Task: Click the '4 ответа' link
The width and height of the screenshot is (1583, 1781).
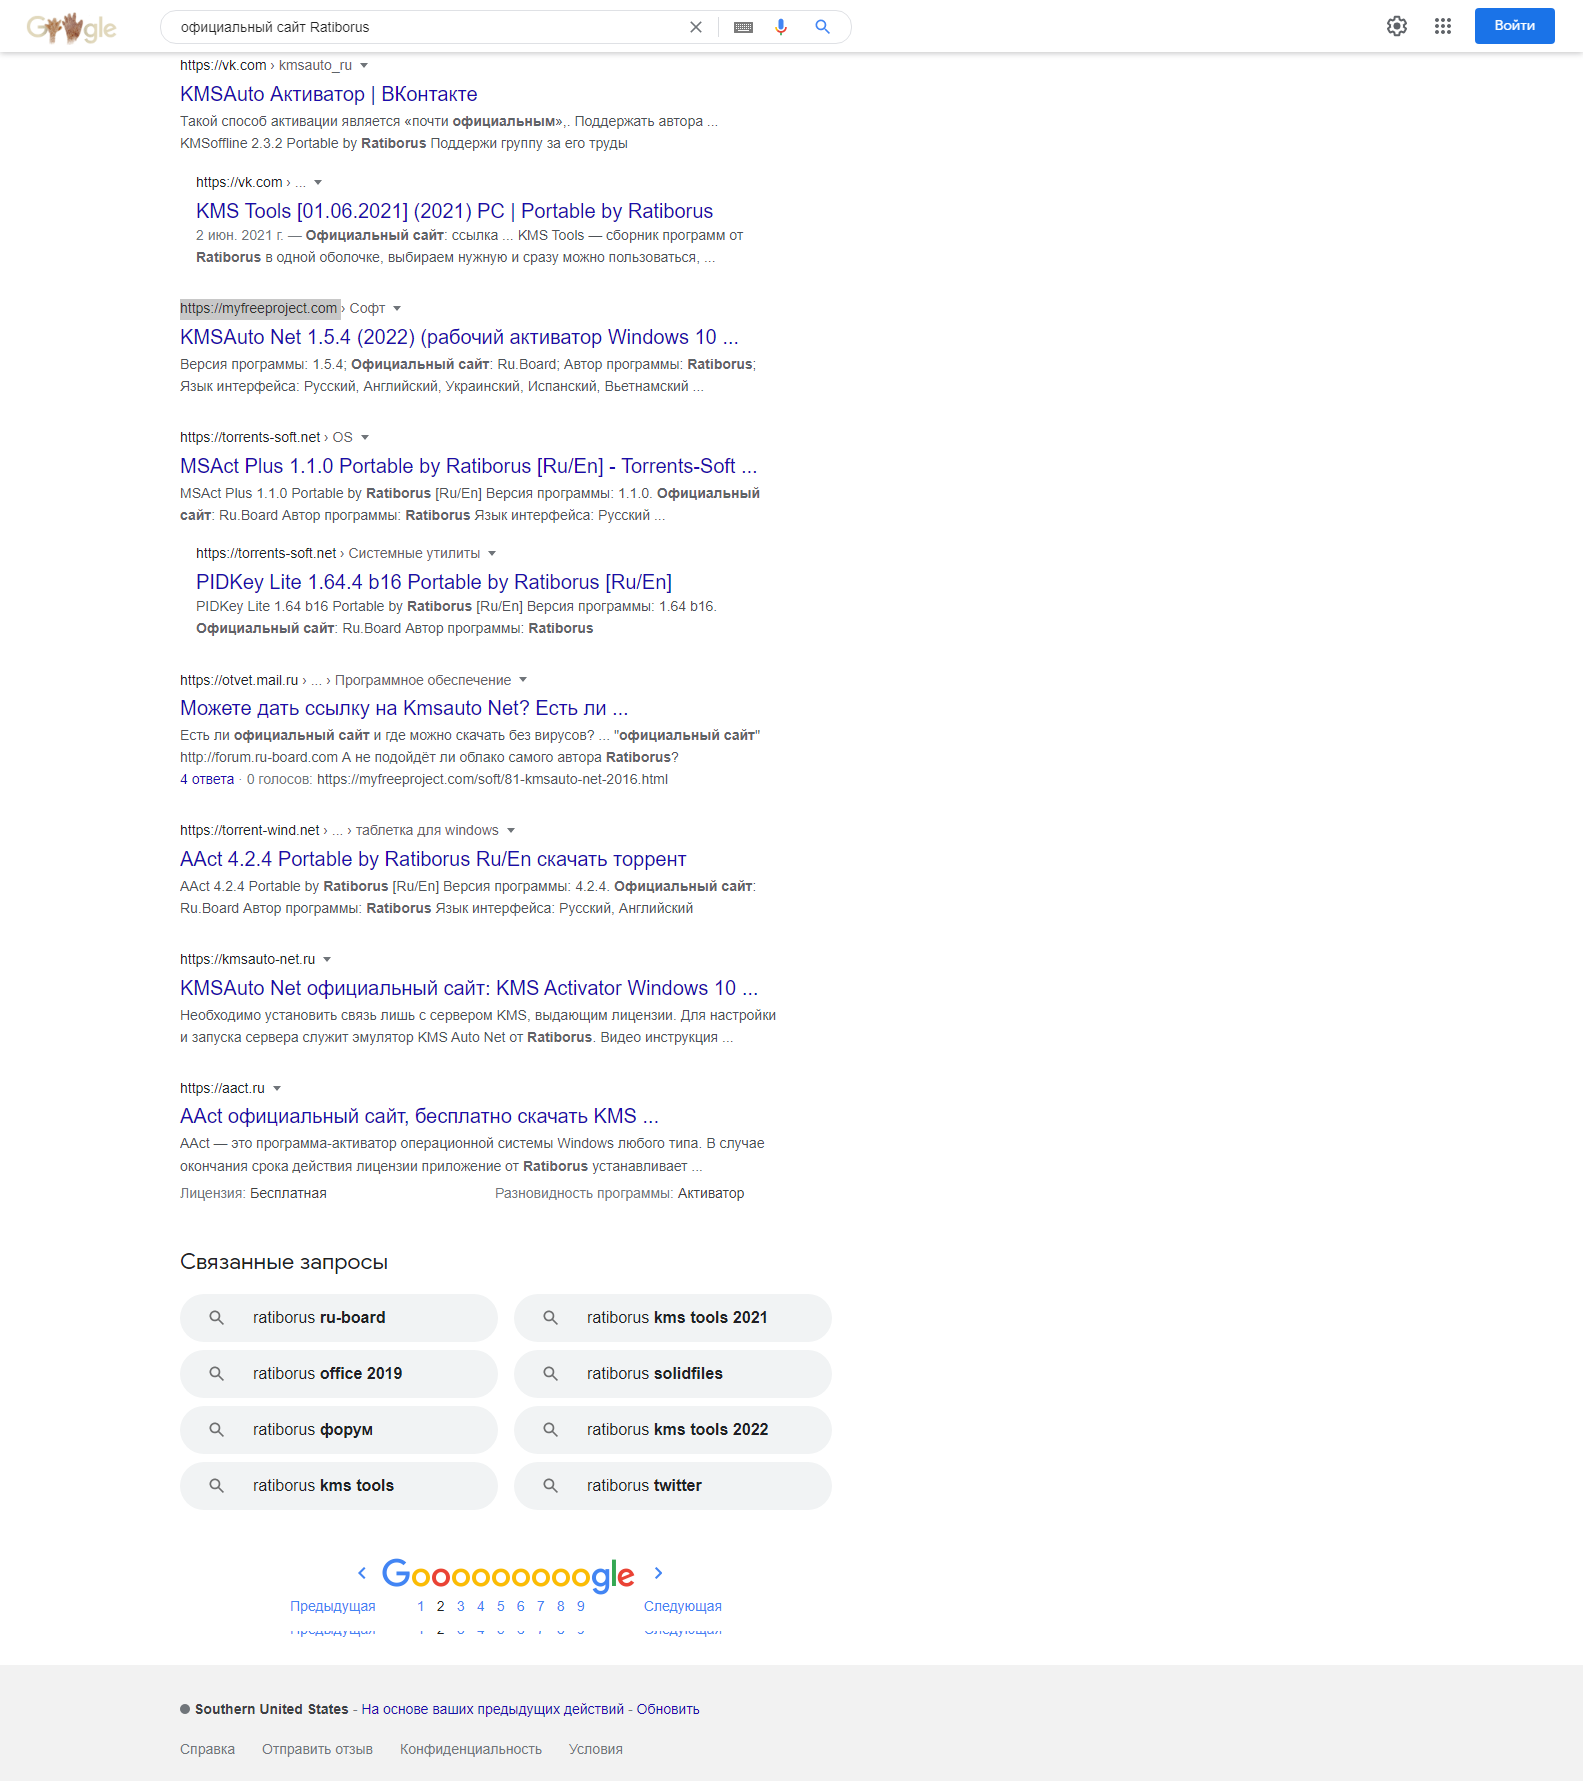Action: pyautogui.click(x=207, y=780)
